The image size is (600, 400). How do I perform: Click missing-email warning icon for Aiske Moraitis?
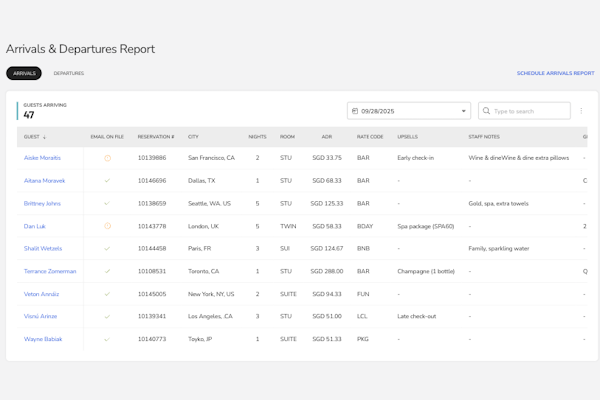point(107,158)
